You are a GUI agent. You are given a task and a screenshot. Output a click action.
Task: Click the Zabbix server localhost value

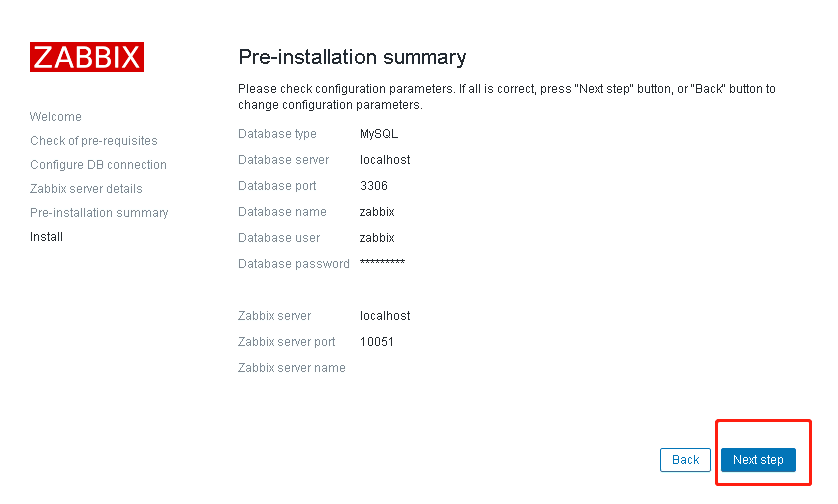(385, 316)
